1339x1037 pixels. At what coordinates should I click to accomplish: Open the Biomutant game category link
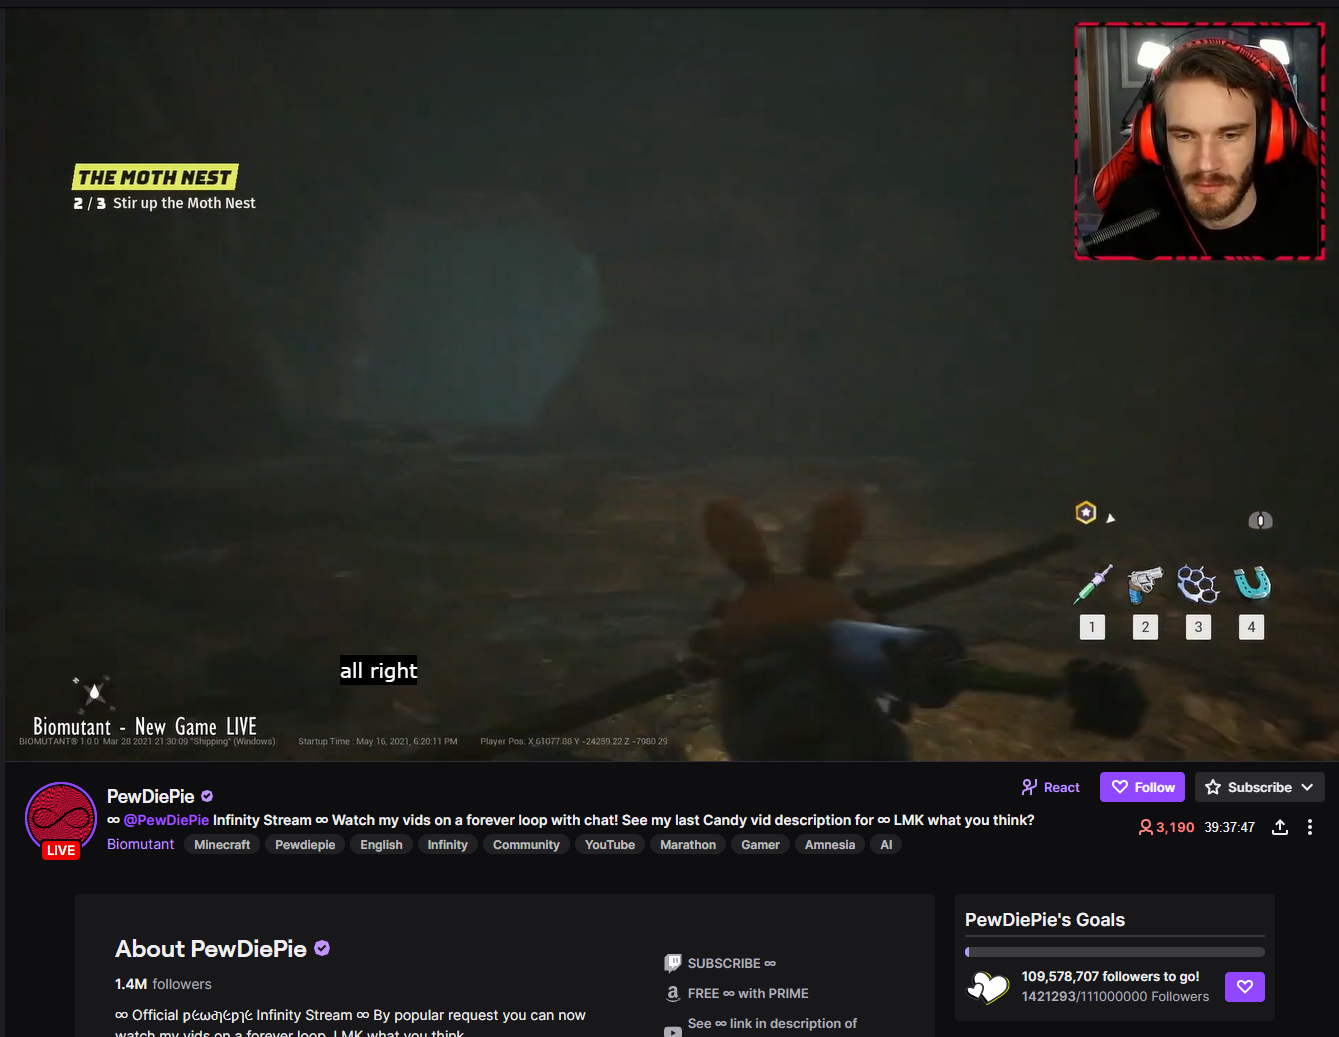pyautogui.click(x=140, y=844)
